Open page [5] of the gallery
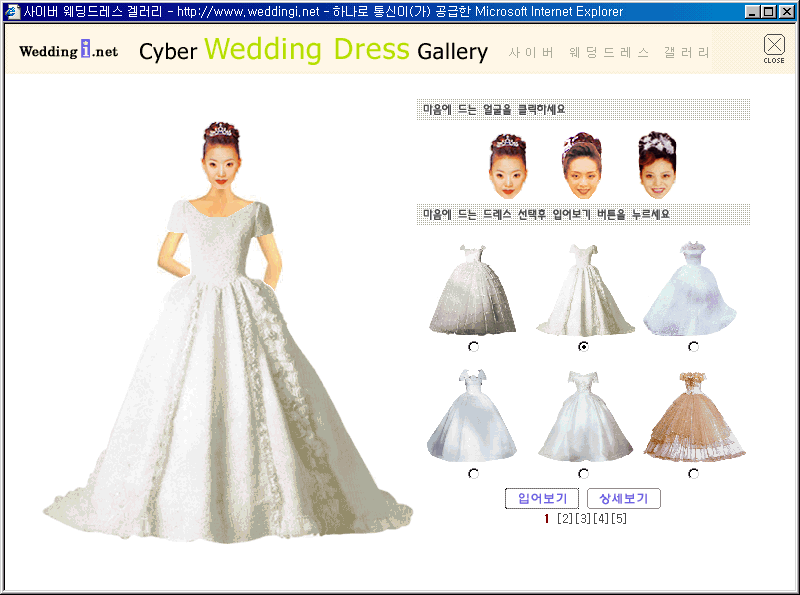Image resolution: width=800 pixels, height=595 pixels. [x=619, y=518]
